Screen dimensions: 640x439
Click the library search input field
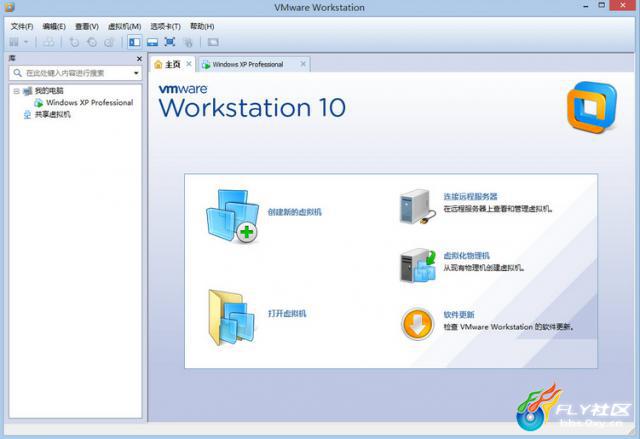[76, 73]
